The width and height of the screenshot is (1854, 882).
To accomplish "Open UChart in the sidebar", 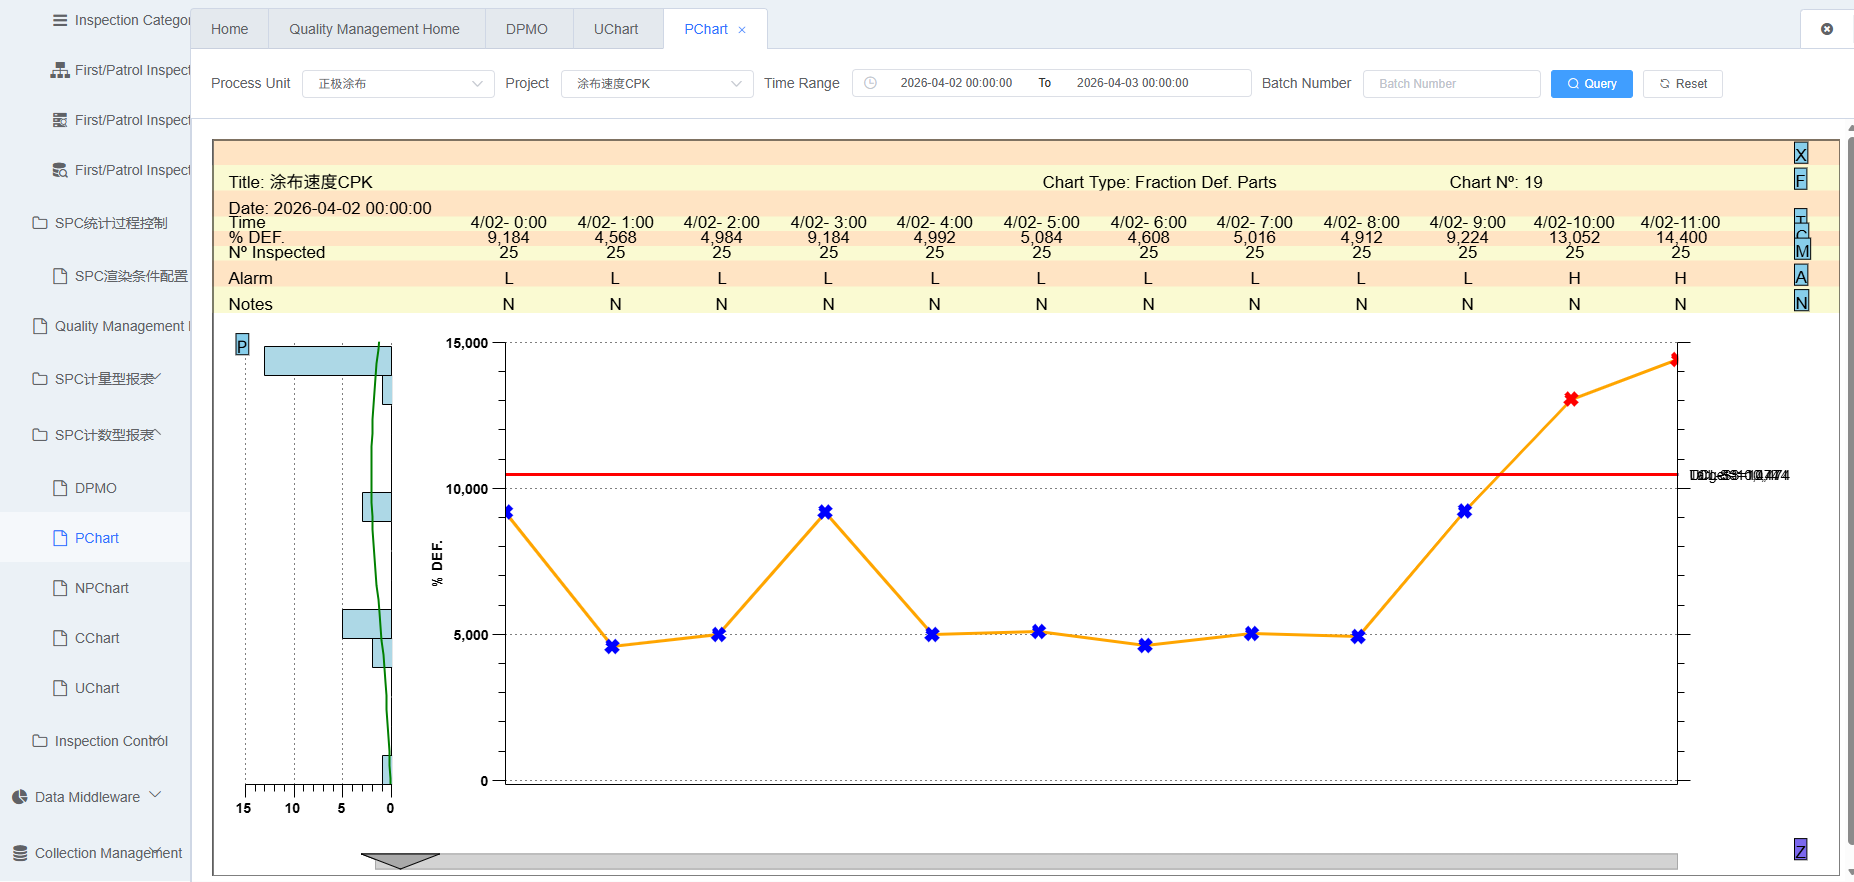I will click(x=95, y=688).
